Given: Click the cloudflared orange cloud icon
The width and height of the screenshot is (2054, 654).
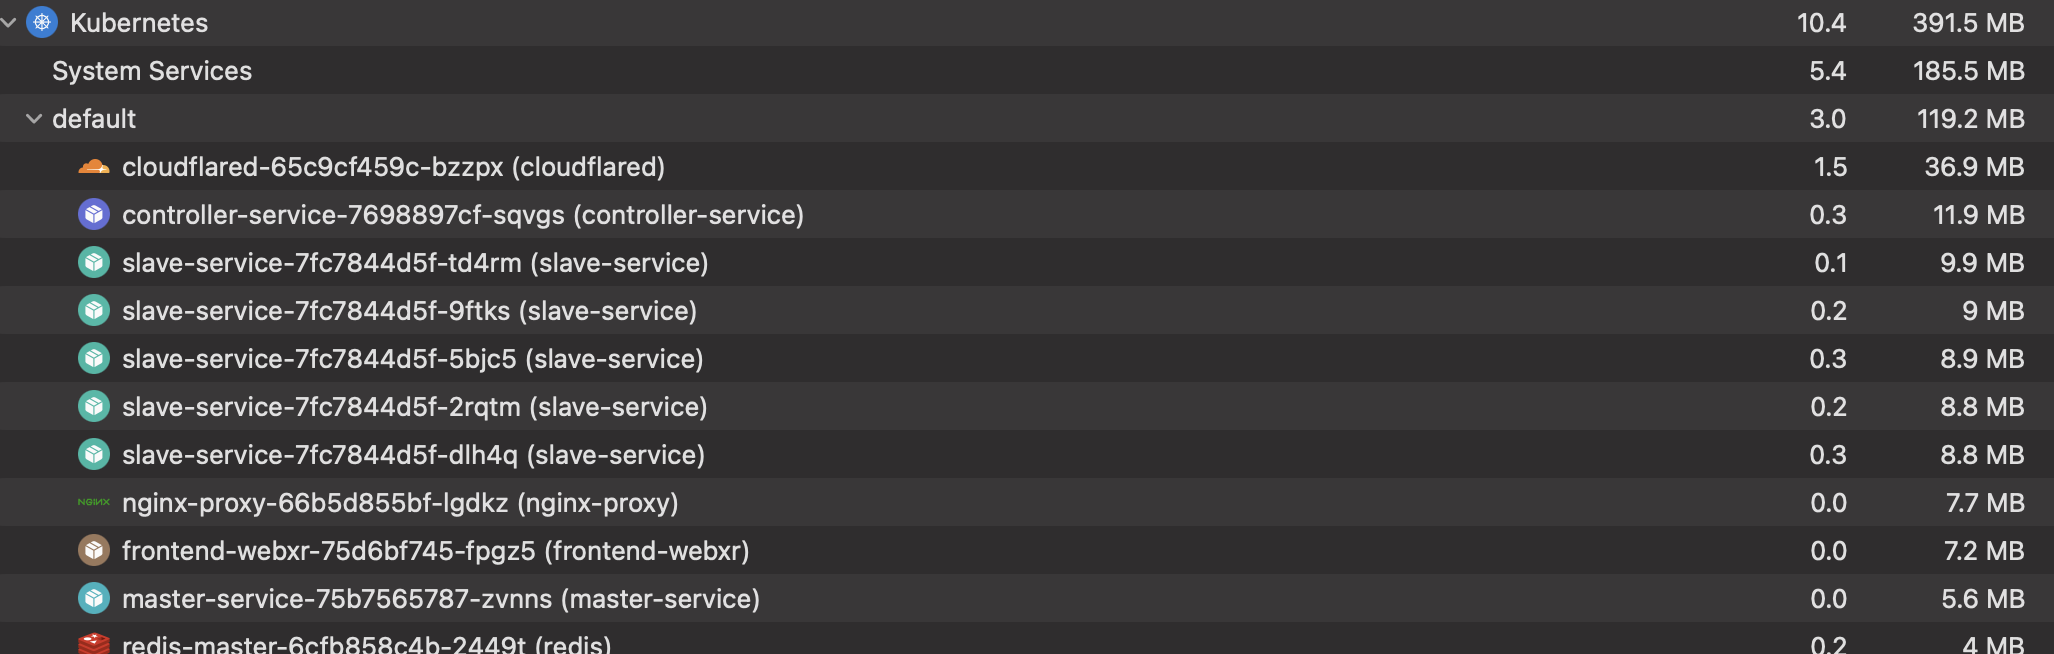Looking at the screenshot, I should coord(94,167).
